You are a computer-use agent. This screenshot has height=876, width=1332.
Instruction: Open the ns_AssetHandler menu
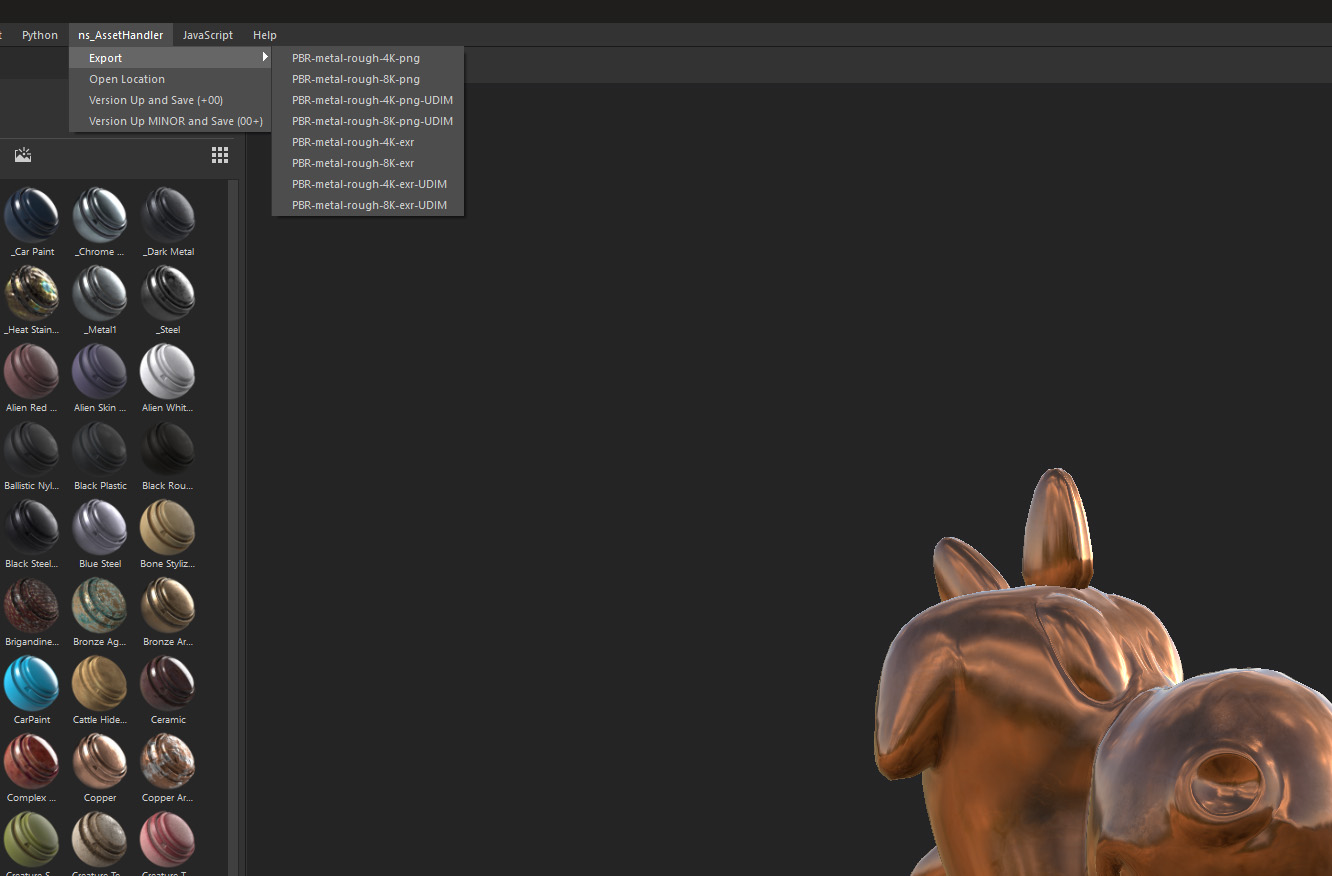(x=120, y=34)
